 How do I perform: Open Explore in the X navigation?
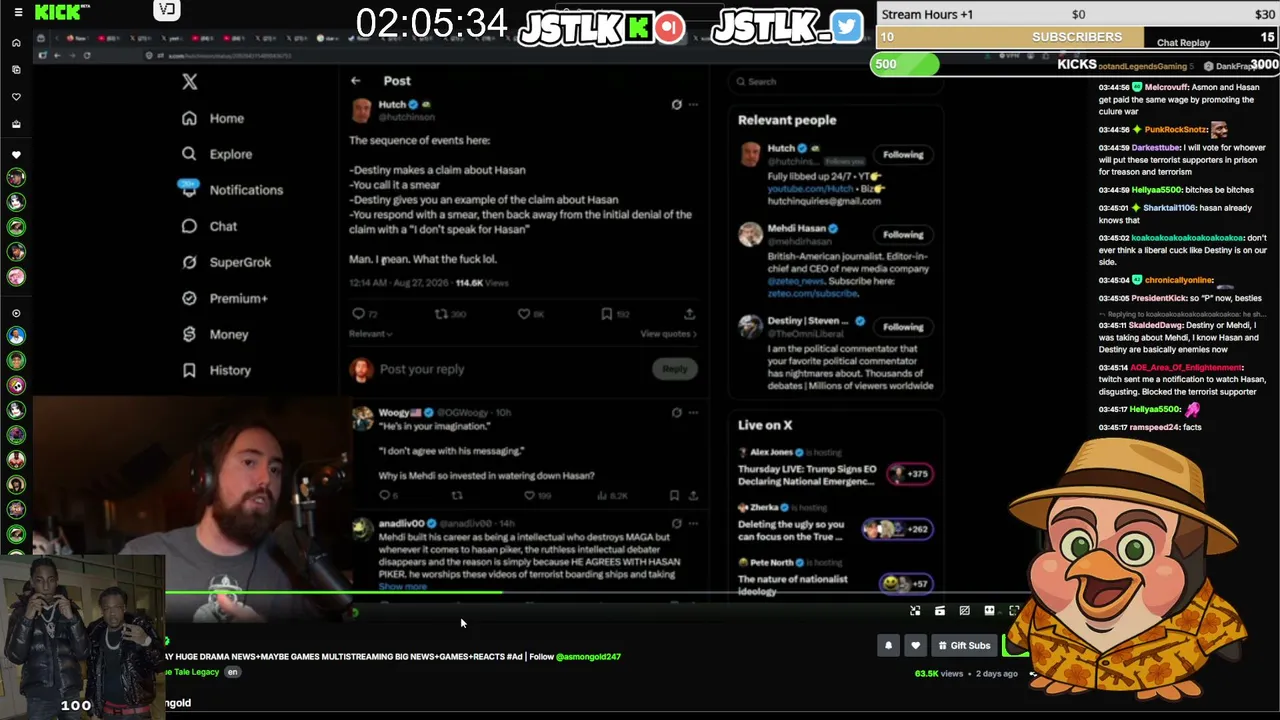point(217,154)
